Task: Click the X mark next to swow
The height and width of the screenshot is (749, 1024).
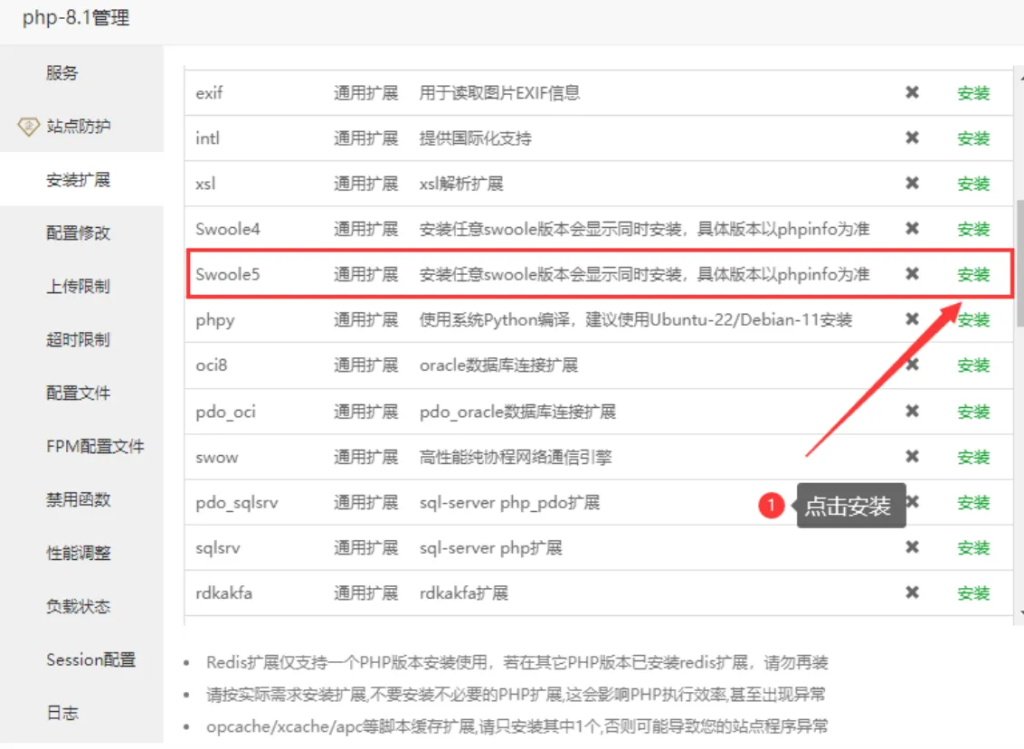Action: tap(912, 456)
